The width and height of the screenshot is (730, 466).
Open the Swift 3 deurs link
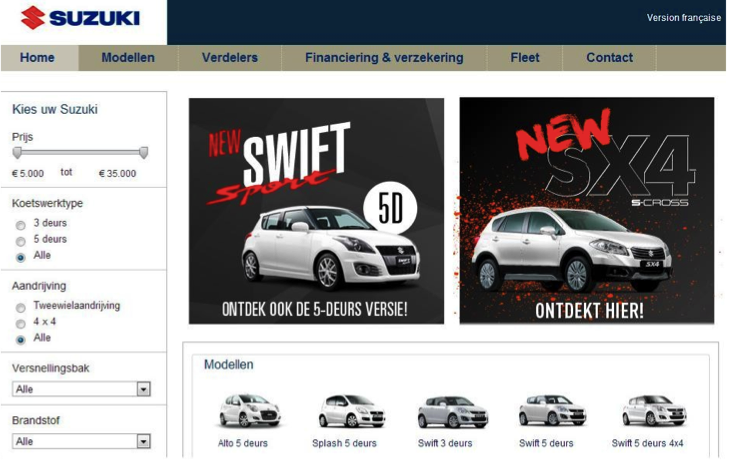(445, 443)
